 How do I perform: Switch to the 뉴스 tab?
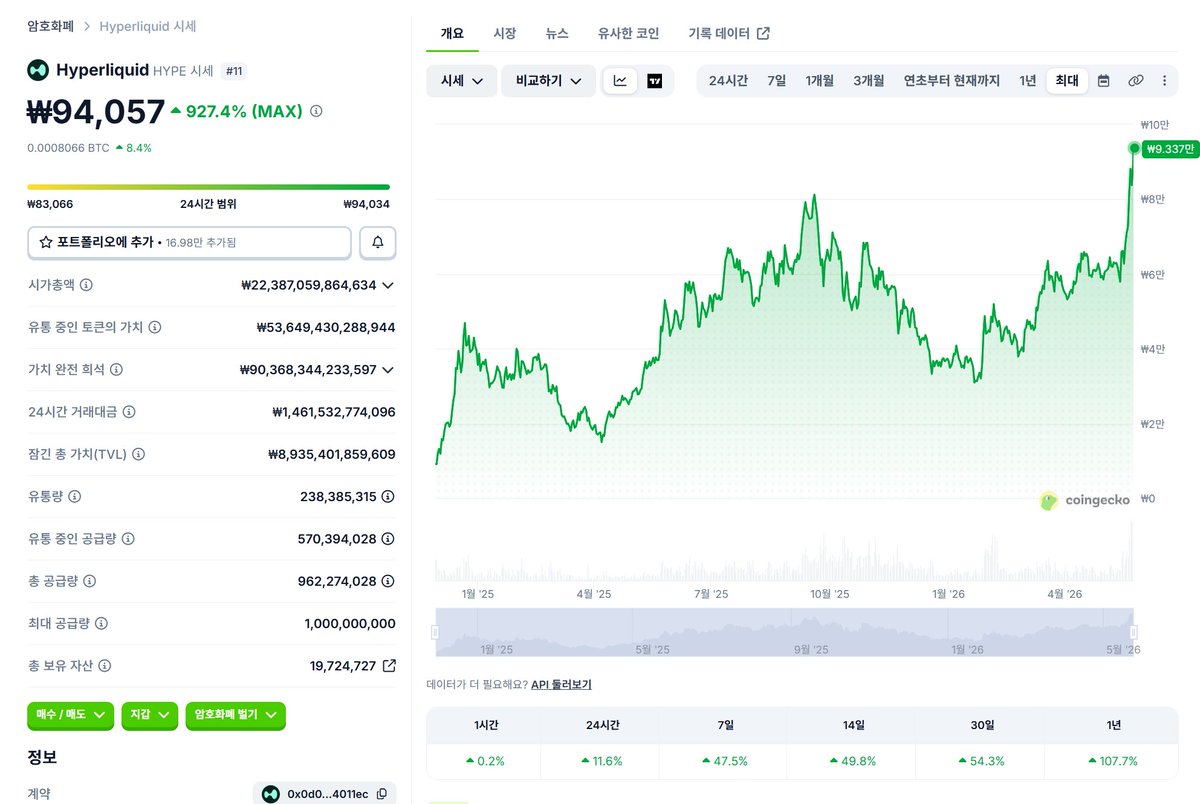557,33
